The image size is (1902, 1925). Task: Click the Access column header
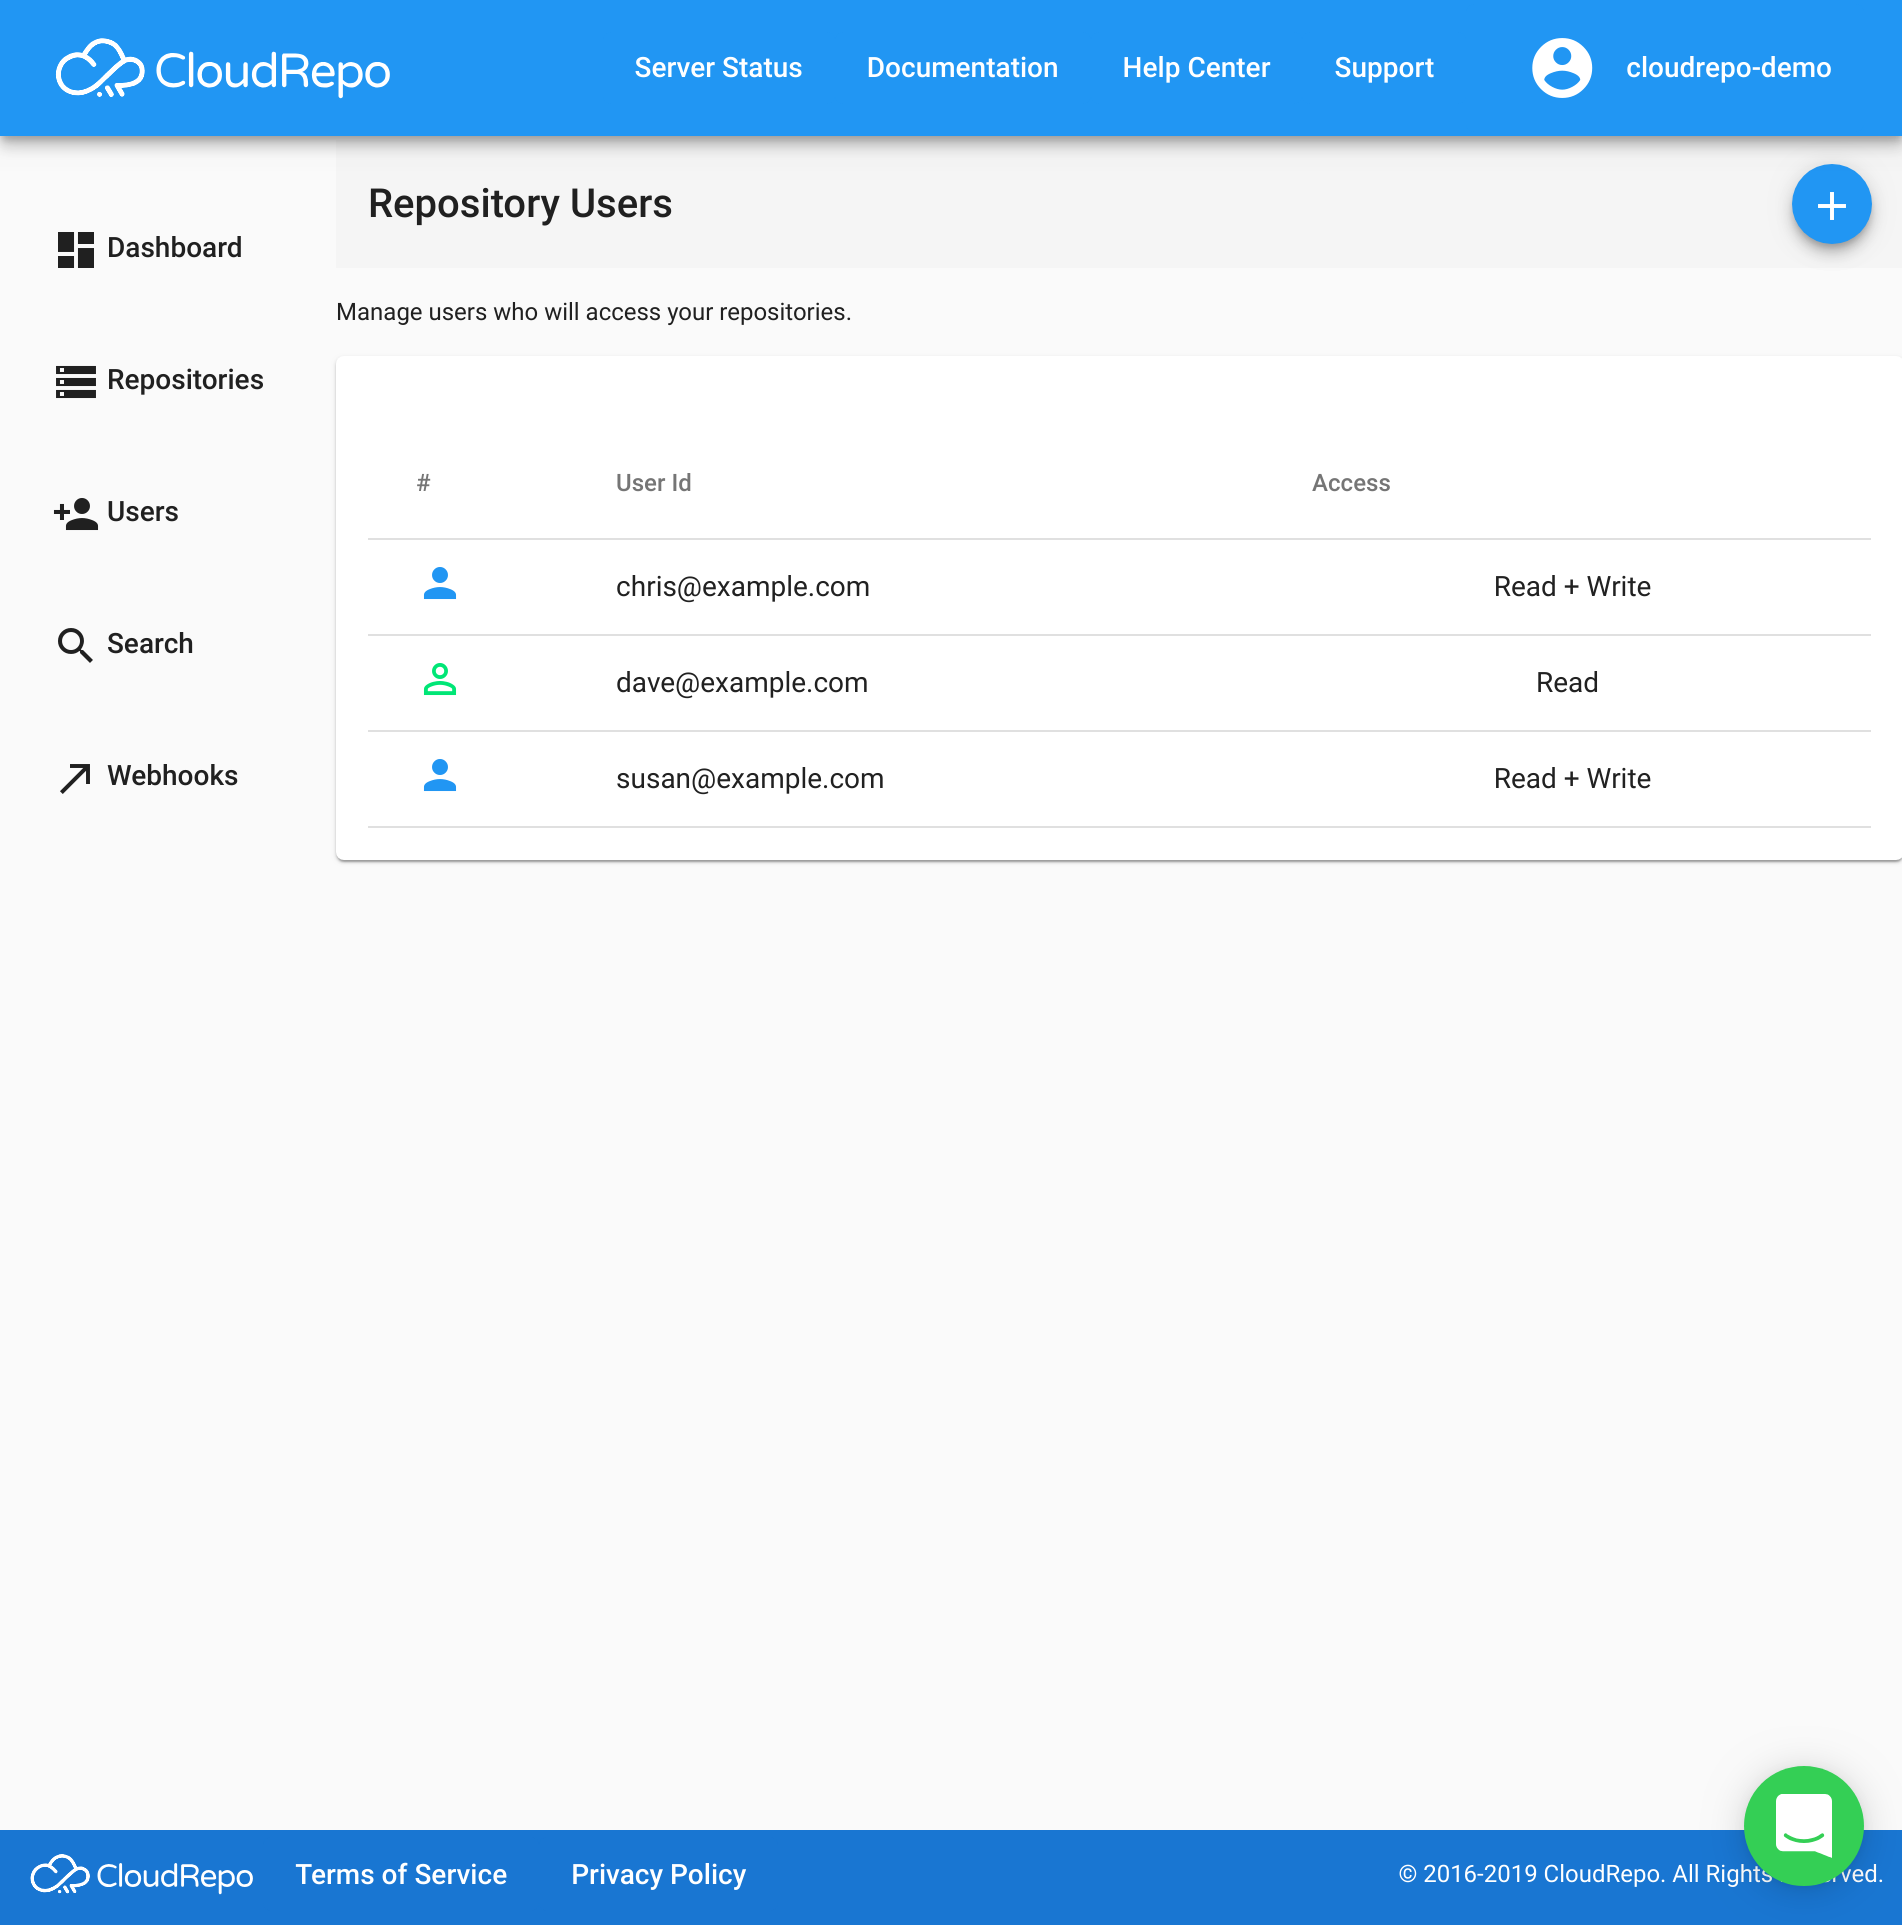(1350, 483)
